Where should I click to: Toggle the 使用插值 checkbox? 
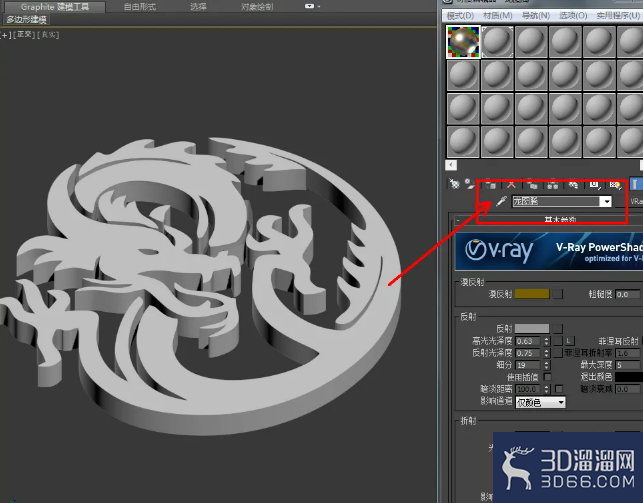tap(547, 376)
